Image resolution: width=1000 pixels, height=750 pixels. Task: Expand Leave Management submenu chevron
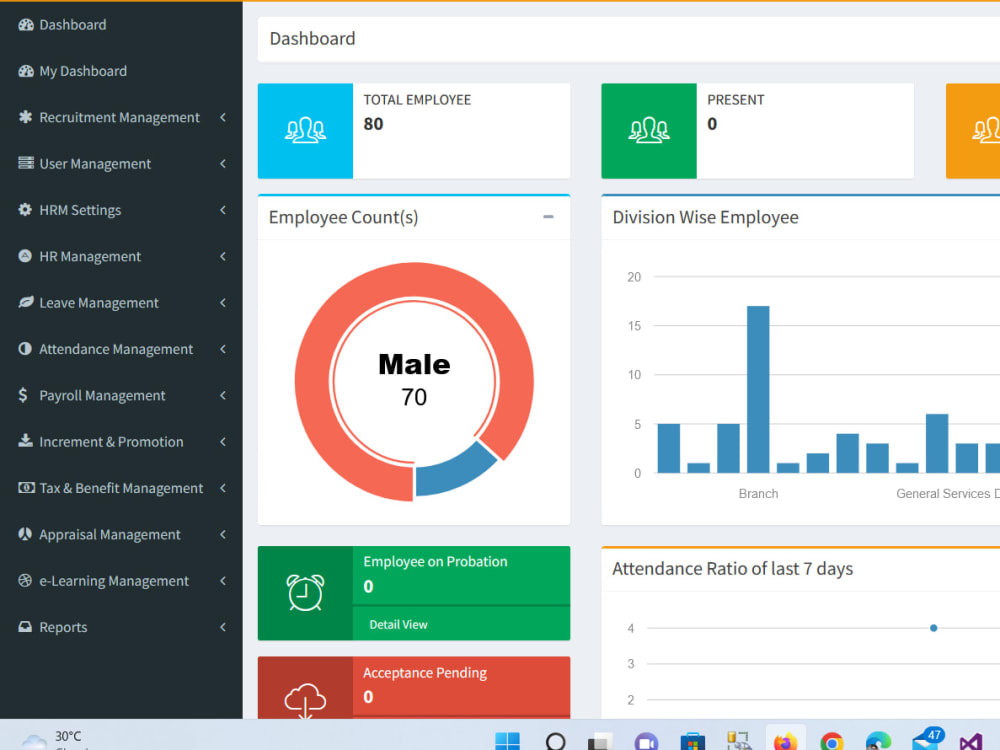(x=223, y=303)
